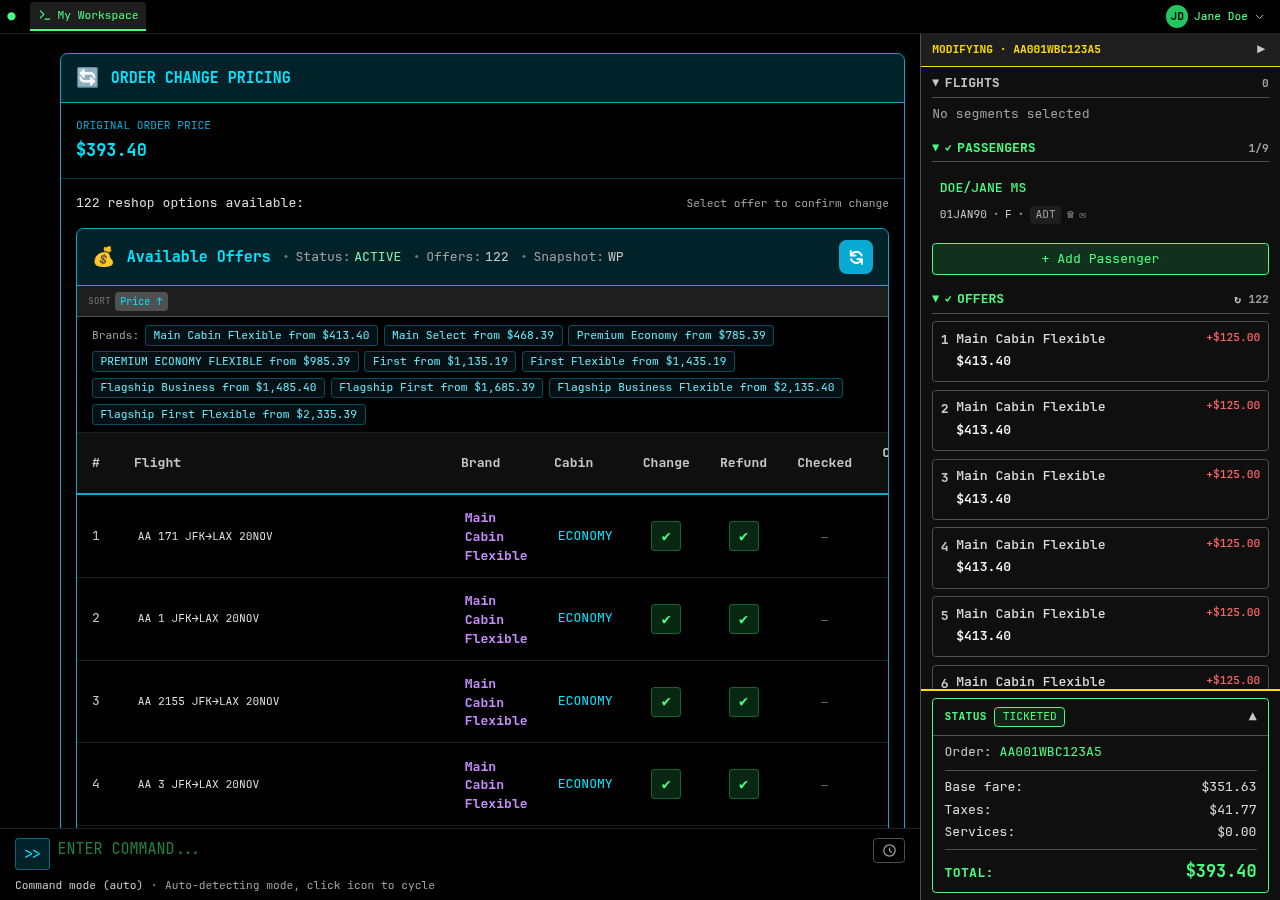1280x900 pixels.
Task: Click Change checkmark for AA 1 flight
Action: coord(666,619)
